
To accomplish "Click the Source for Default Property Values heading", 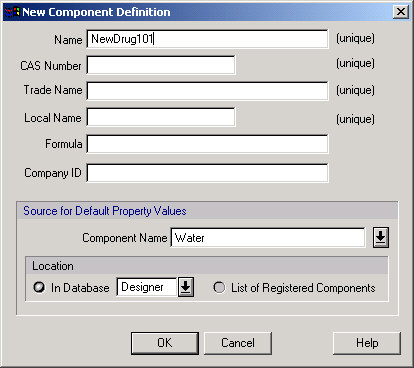I will click(105, 211).
